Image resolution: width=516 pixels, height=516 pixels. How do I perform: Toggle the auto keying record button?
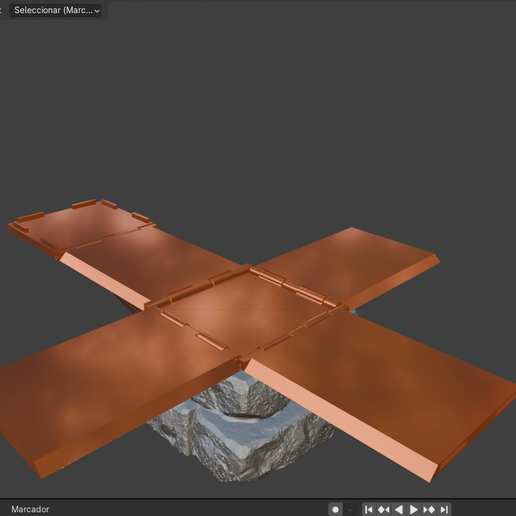coord(335,509)
